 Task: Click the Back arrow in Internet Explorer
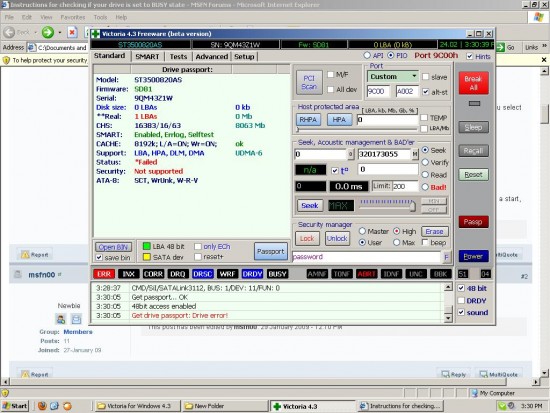tap(9, 32)
